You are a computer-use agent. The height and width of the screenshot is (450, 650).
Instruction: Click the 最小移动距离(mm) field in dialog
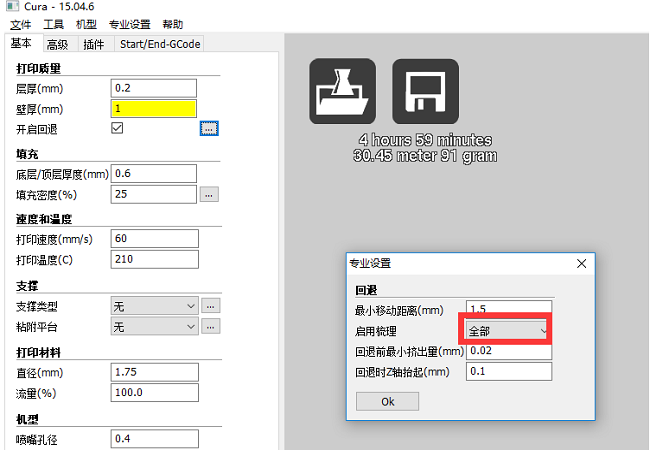click(509, 309)
